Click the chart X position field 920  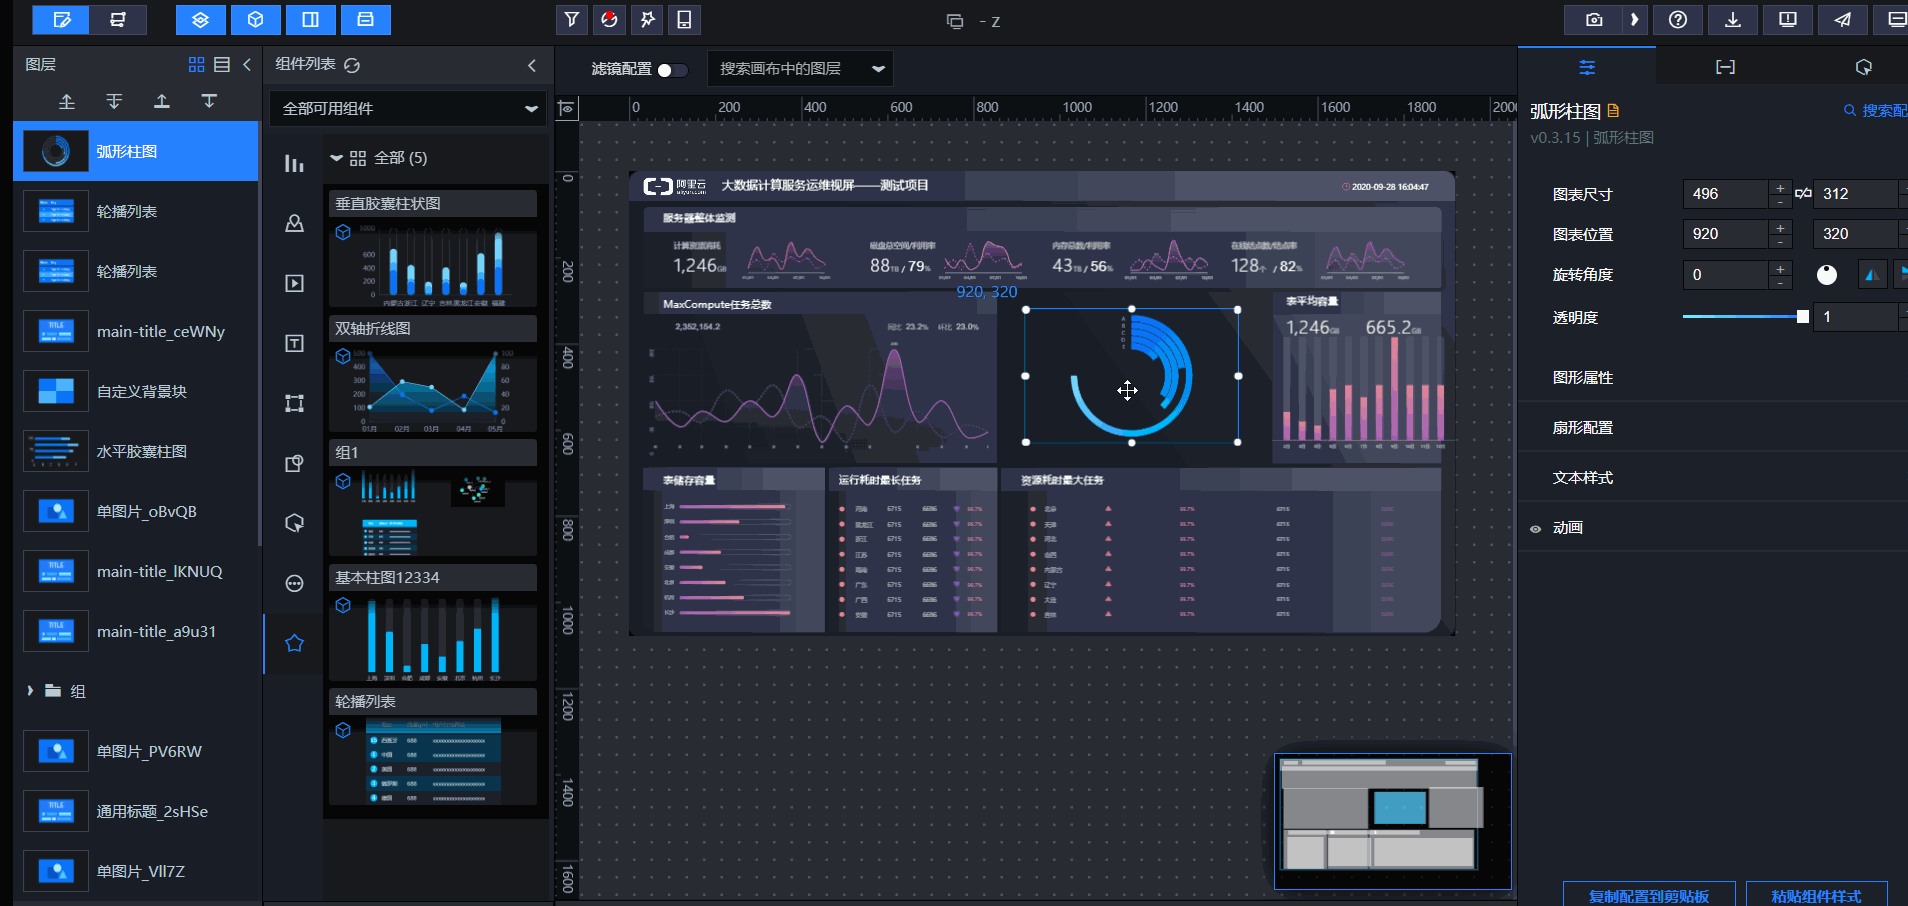point(1726,234)
